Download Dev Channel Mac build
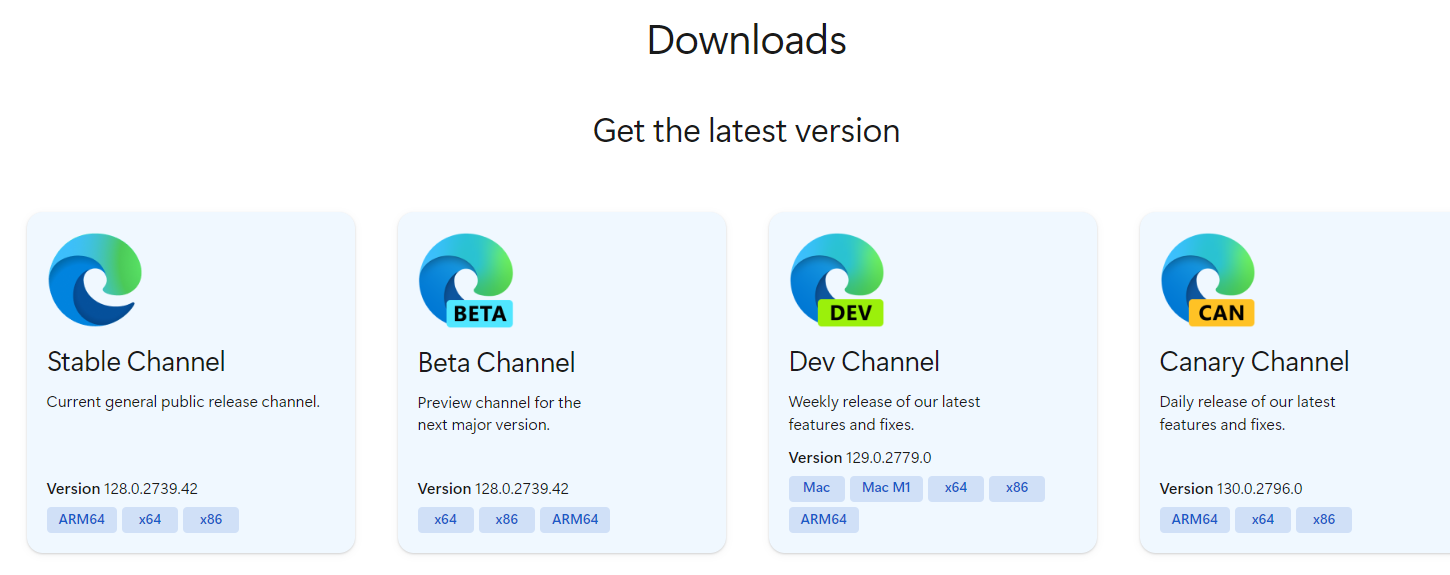 pos(817,489)
